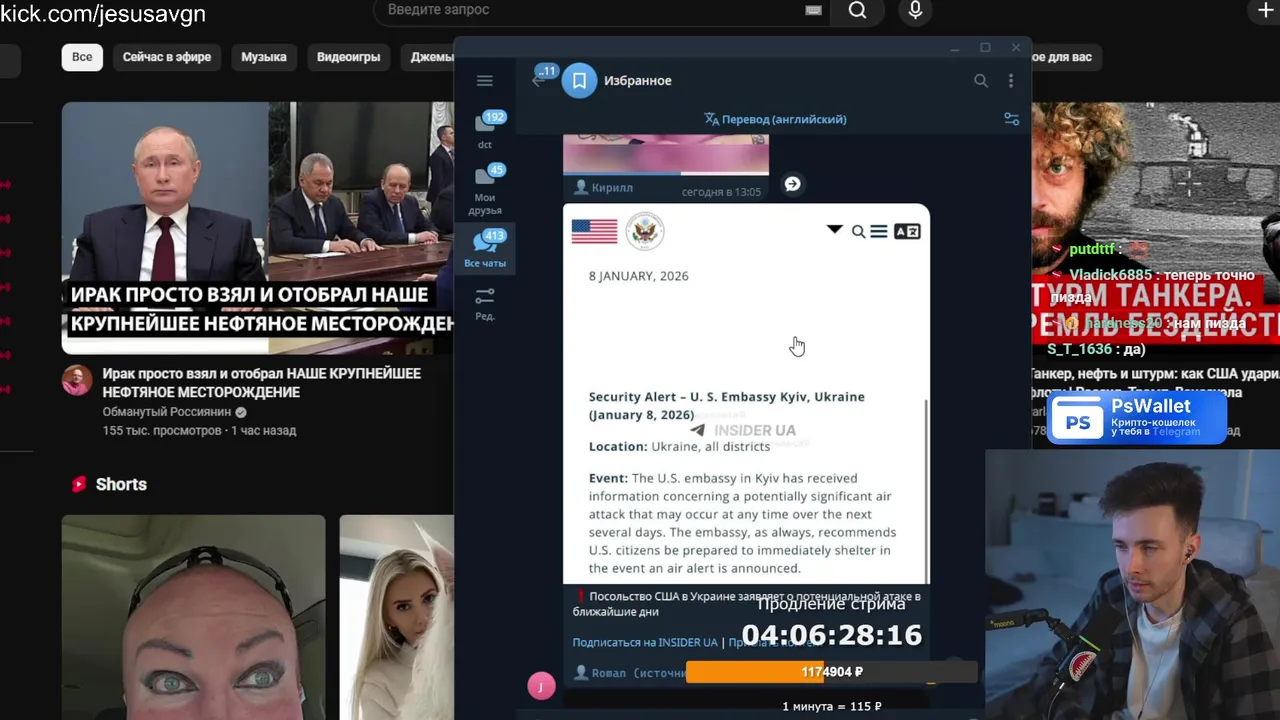
Task: Click the Избранное bookmark avatar
Action: 579,80
